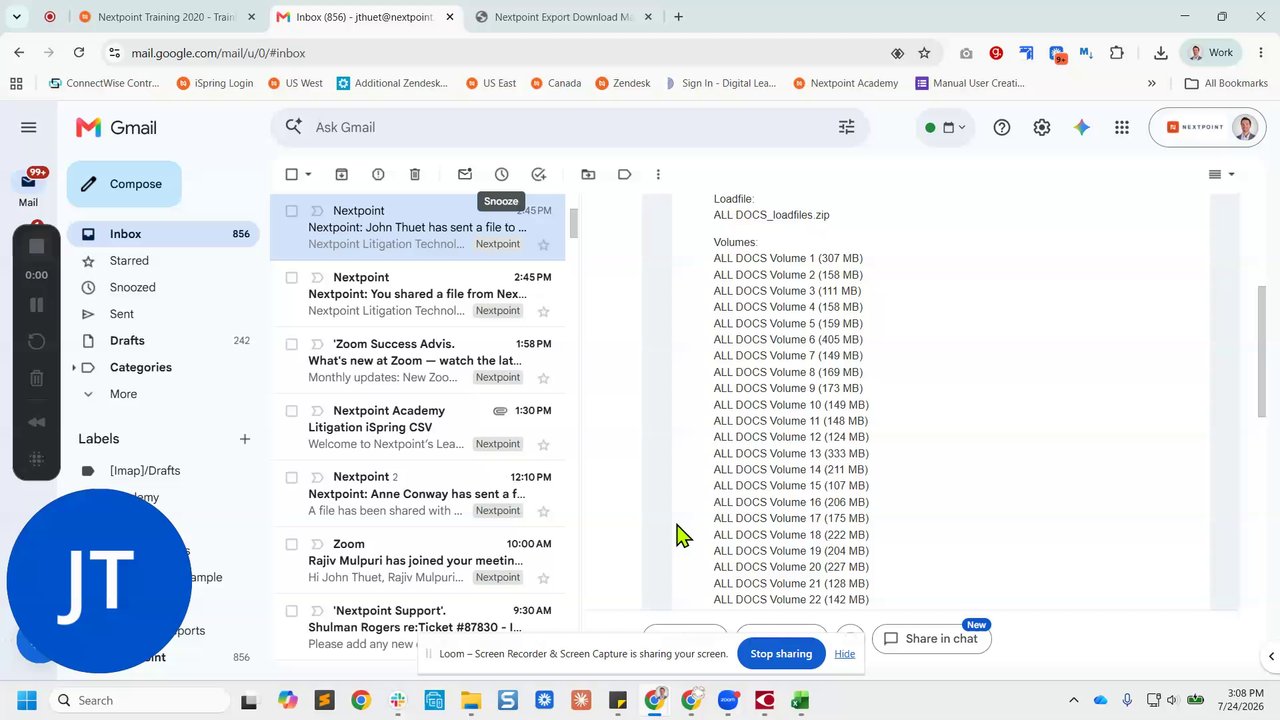Show hidden system tray icons
1280x720 pixels.
(1074, 700)
